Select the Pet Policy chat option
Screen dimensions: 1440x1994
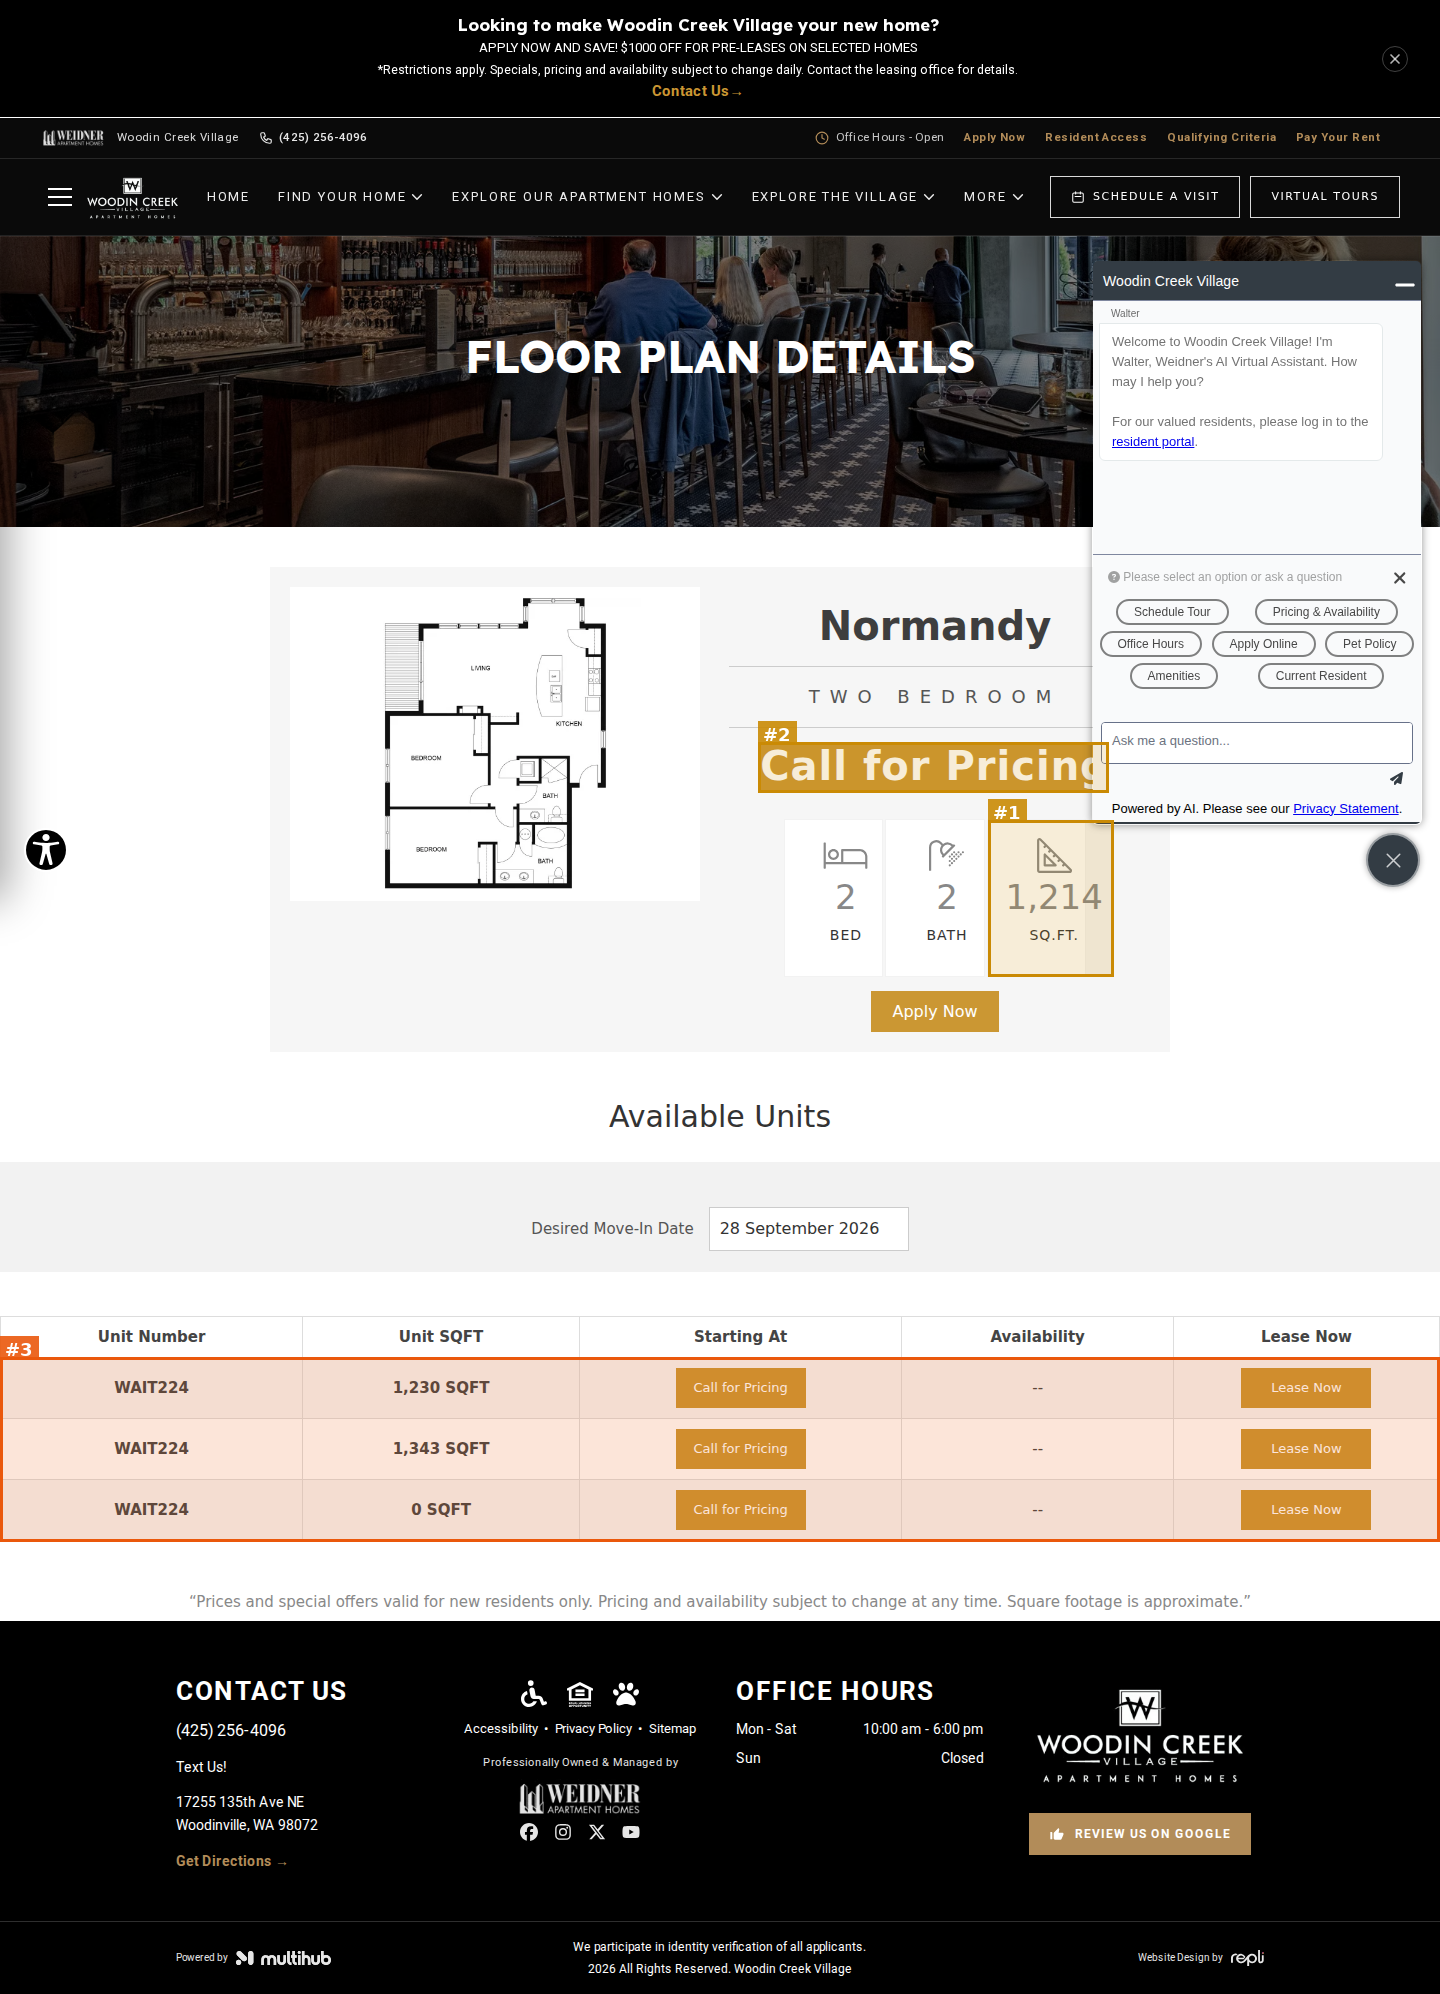(x=1370, y=644)
